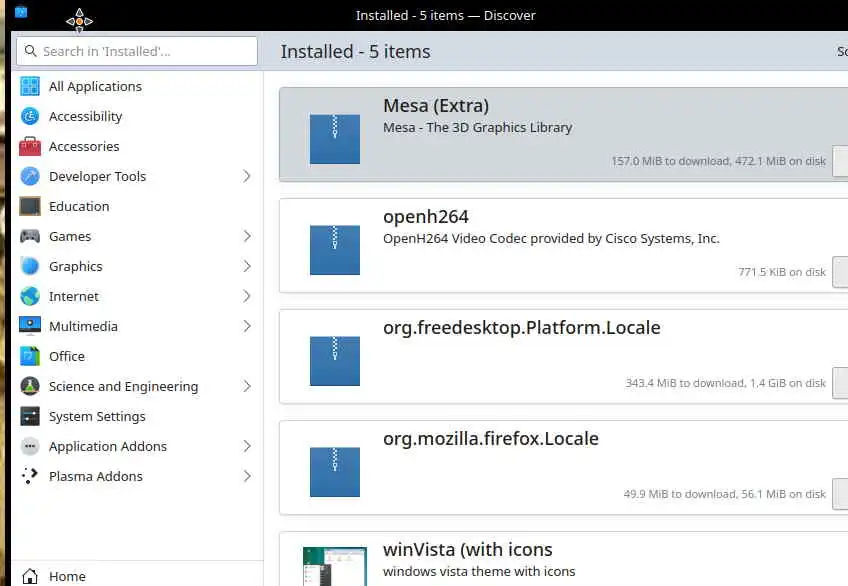Click the Games controller icon

pos(30,236)
